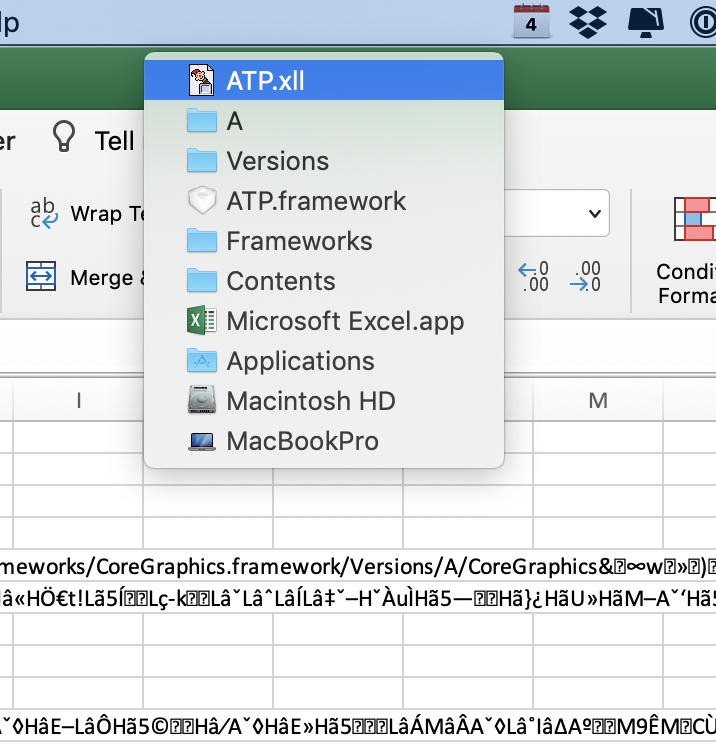Open the Dropbox menu bar icon
The image size is (716, 744).
click(588, 22)
